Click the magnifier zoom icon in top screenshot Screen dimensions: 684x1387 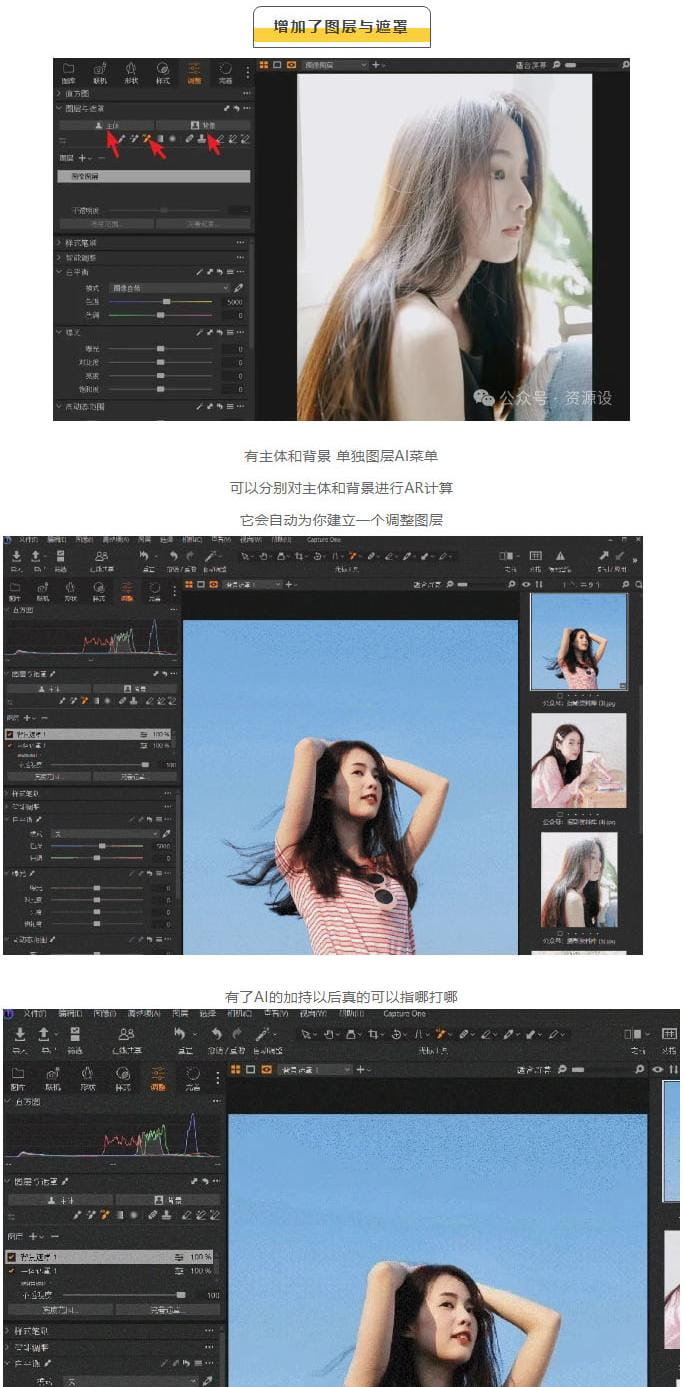pyautogui.click(x=557, y=64)
